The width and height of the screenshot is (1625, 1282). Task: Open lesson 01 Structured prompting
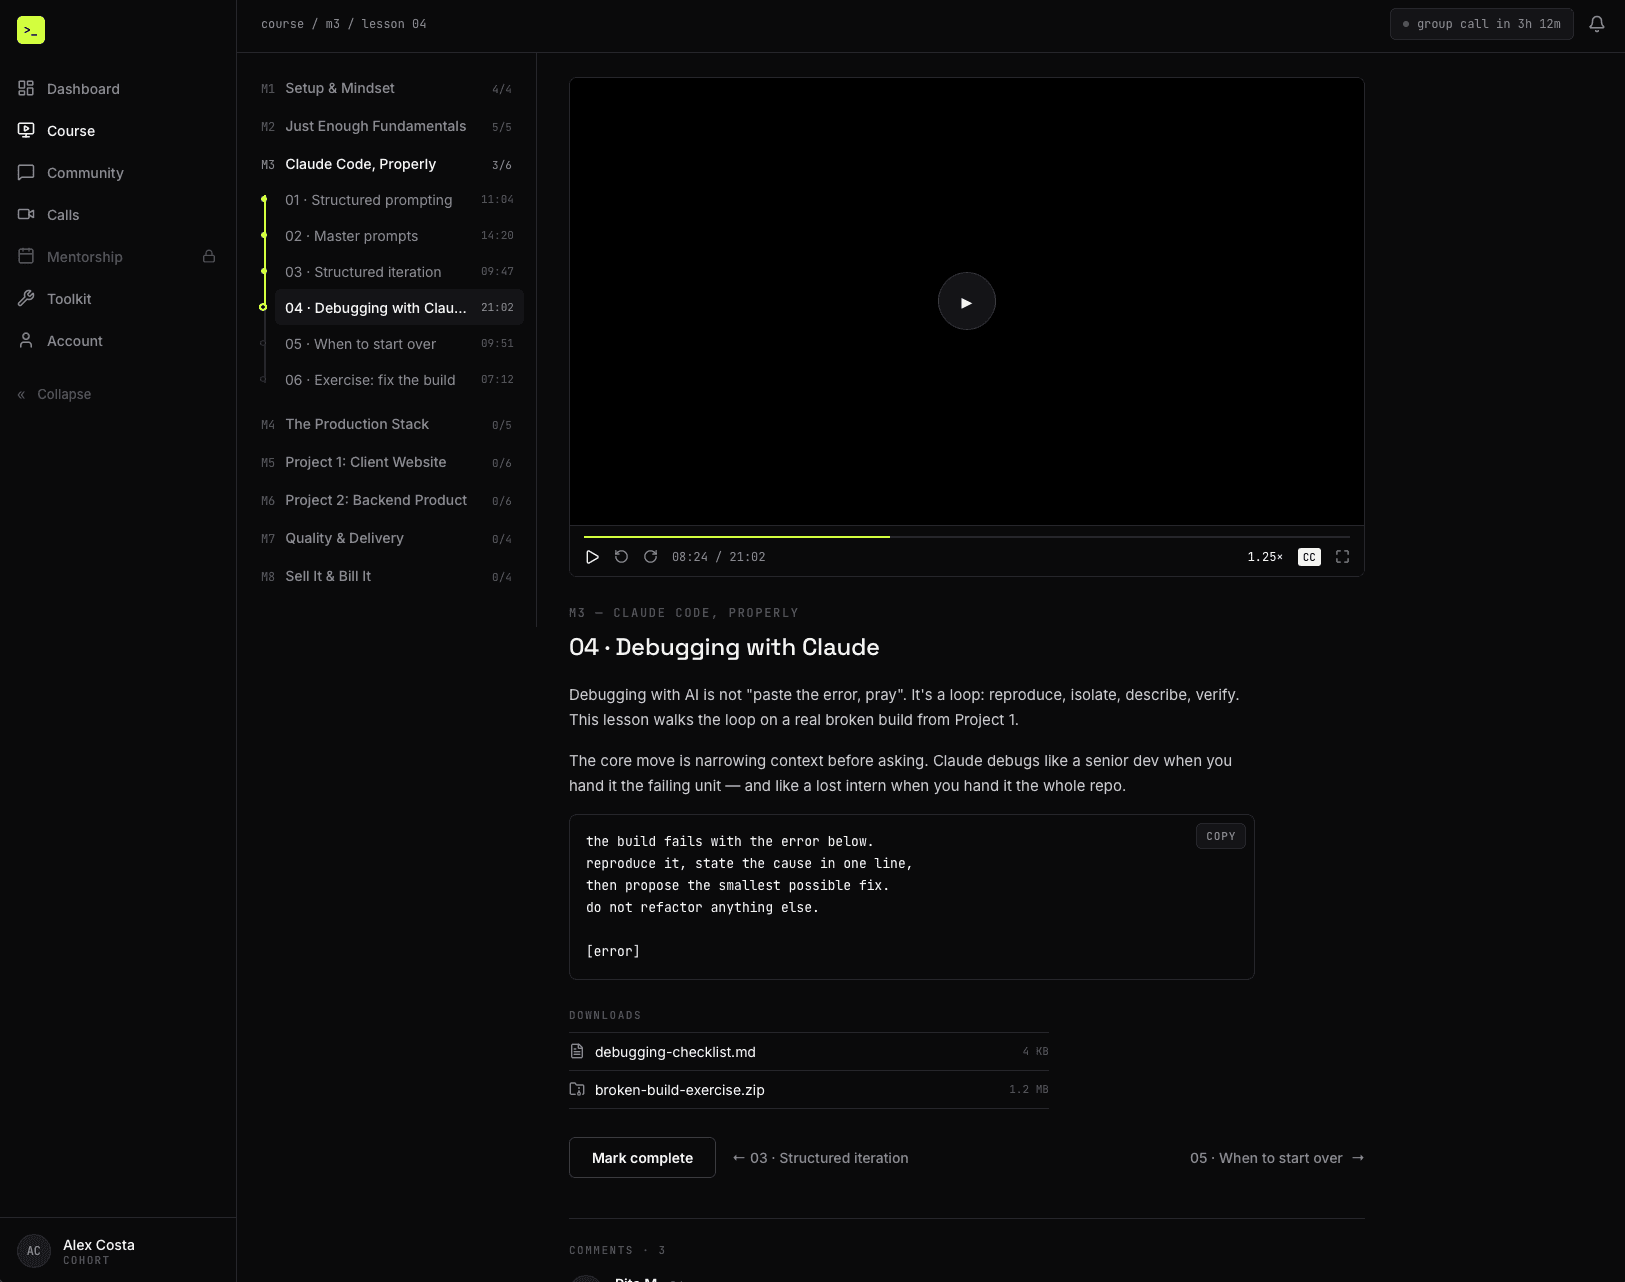pyautogui.click(x=399, y=200)
